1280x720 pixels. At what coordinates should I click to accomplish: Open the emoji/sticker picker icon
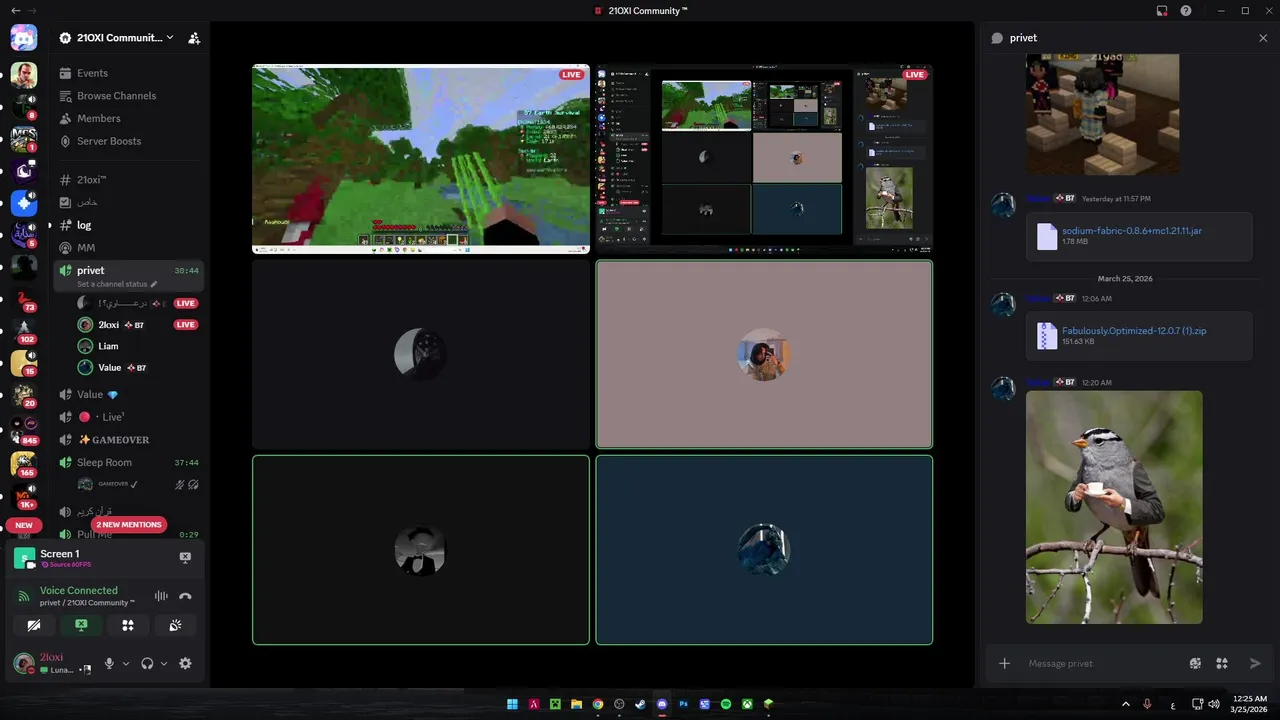1195,663
